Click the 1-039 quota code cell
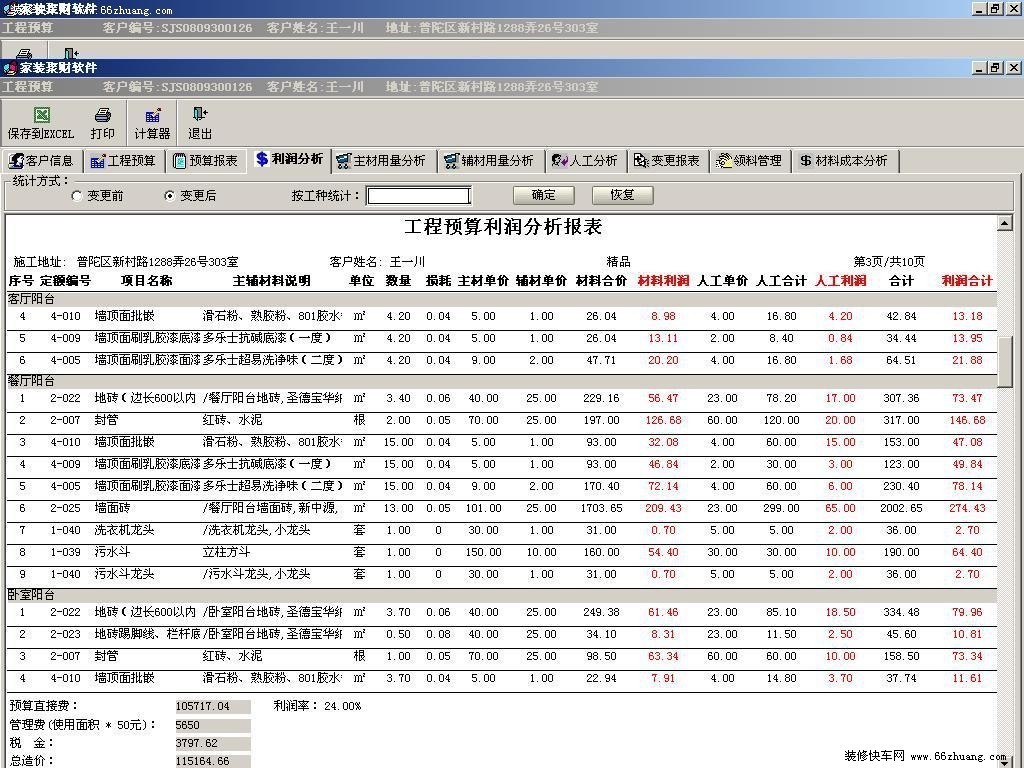The height and width of the screenshot is (768, 1024). click(65, 552)
